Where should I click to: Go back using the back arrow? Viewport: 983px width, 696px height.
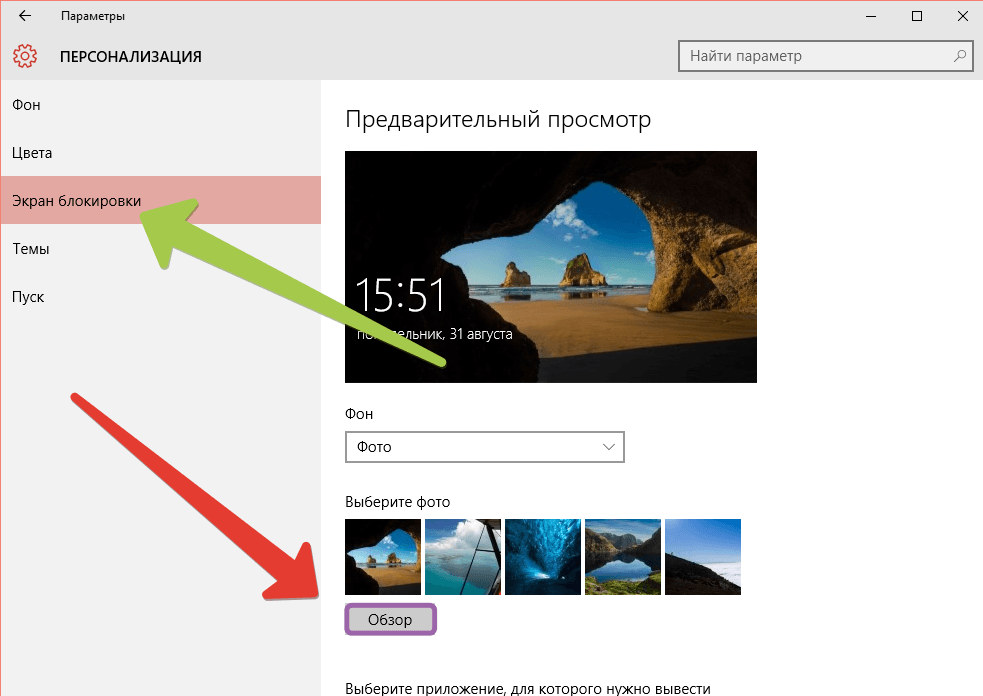point(25,16)
